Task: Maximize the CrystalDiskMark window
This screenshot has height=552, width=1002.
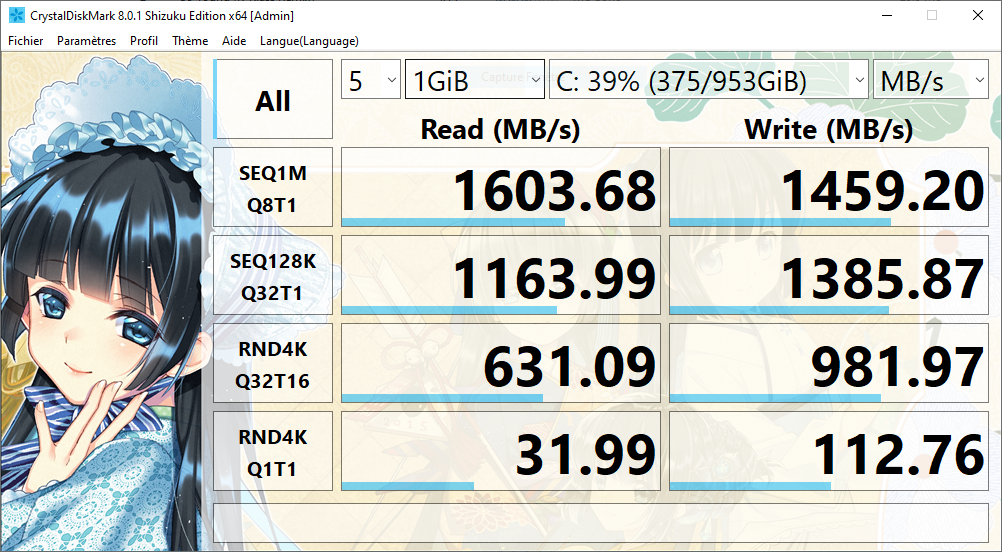Action: point(932,15)
